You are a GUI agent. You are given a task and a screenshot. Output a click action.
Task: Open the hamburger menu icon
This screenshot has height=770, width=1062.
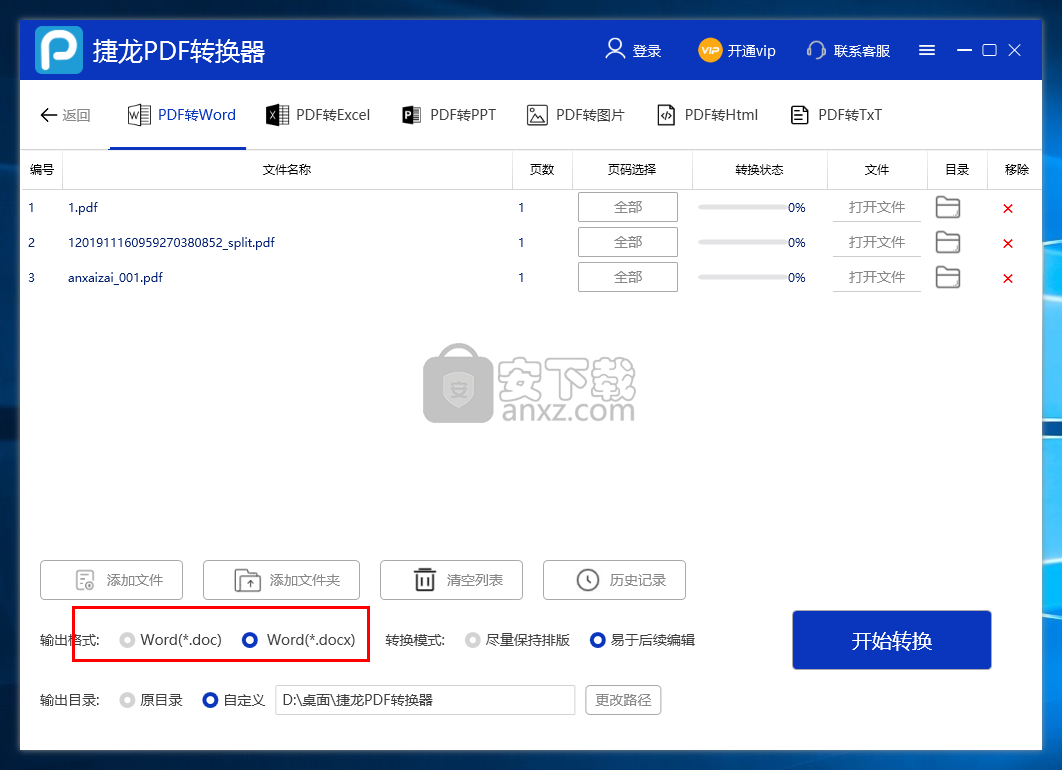927,50
